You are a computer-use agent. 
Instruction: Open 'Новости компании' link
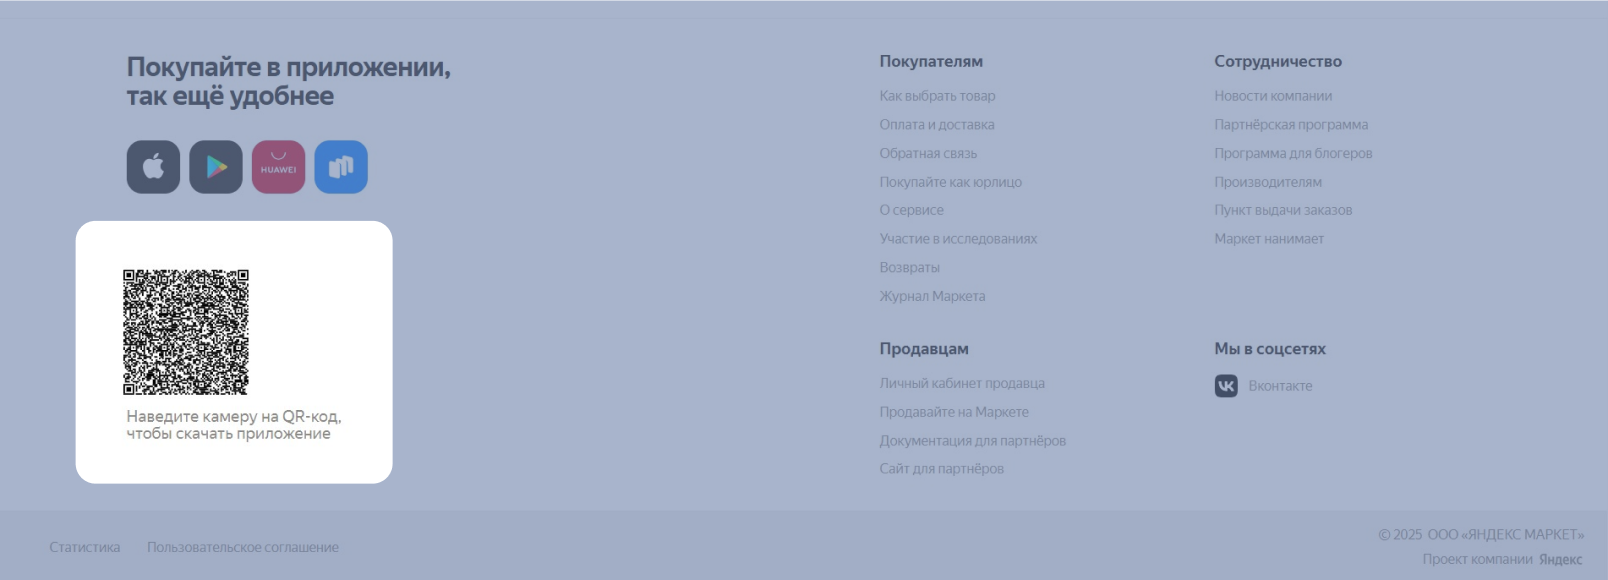(x=1273, y=96)
